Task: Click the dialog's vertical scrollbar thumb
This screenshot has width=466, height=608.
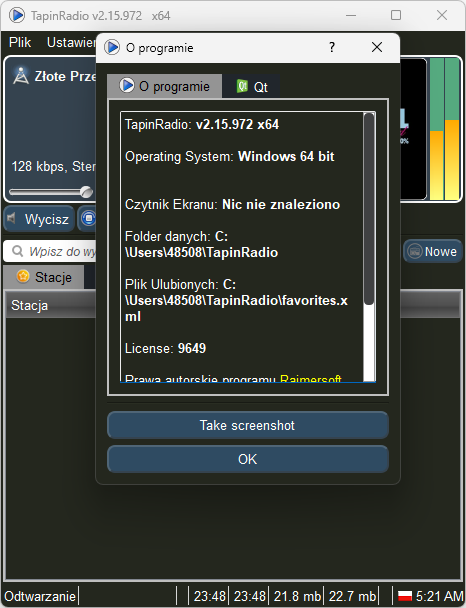Action: click(369, 209)
